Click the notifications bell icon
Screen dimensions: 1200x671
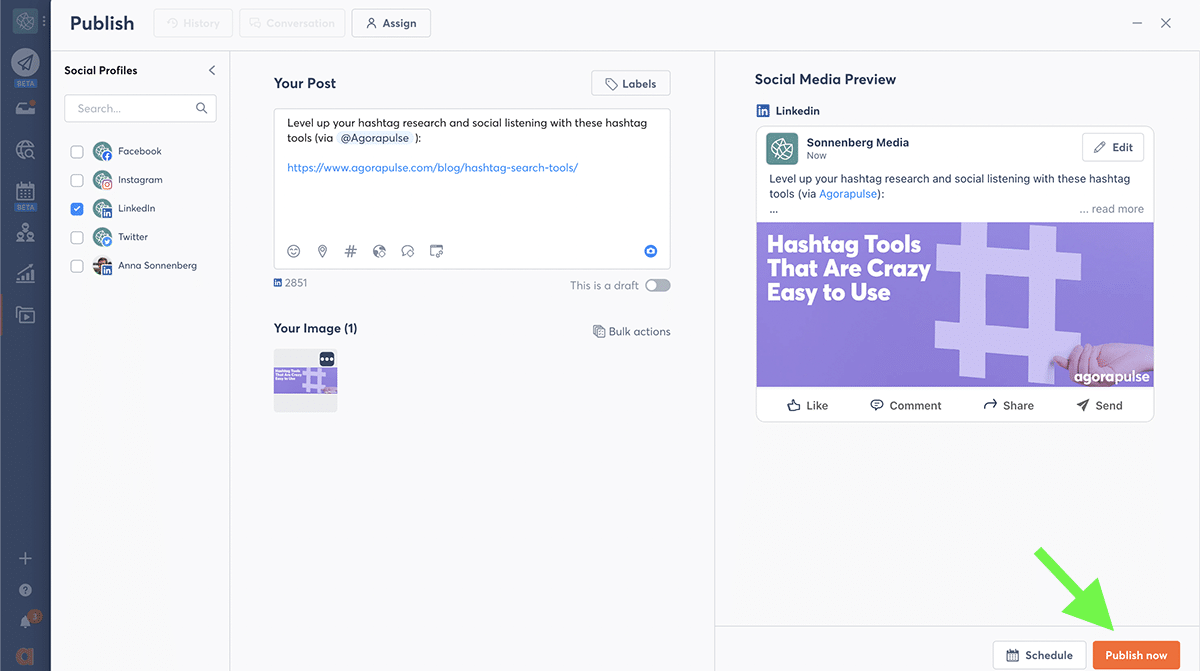click(x=26, y=622)
